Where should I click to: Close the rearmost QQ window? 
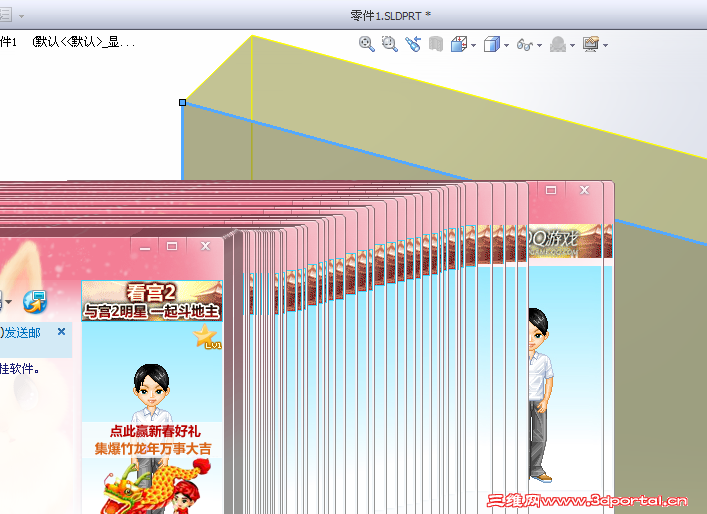(584, 190)
